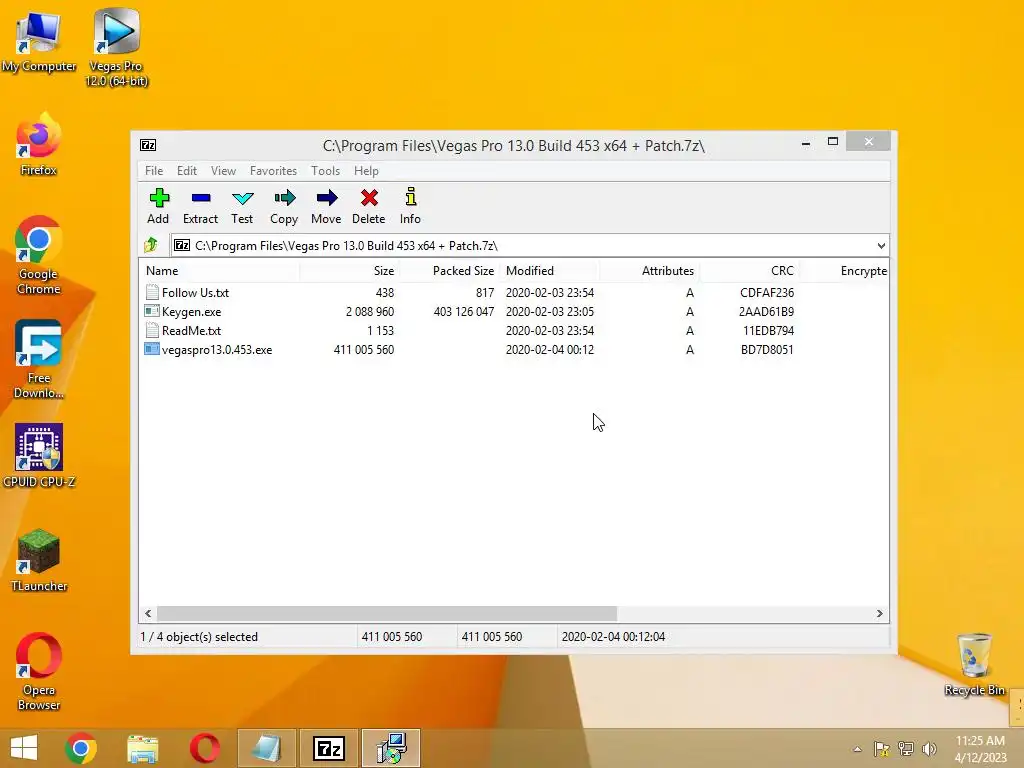The width and height of the screenshot is (1024, 768).
Task: Open File Explorer from the taskbar
Action: (x=143, y=748)
